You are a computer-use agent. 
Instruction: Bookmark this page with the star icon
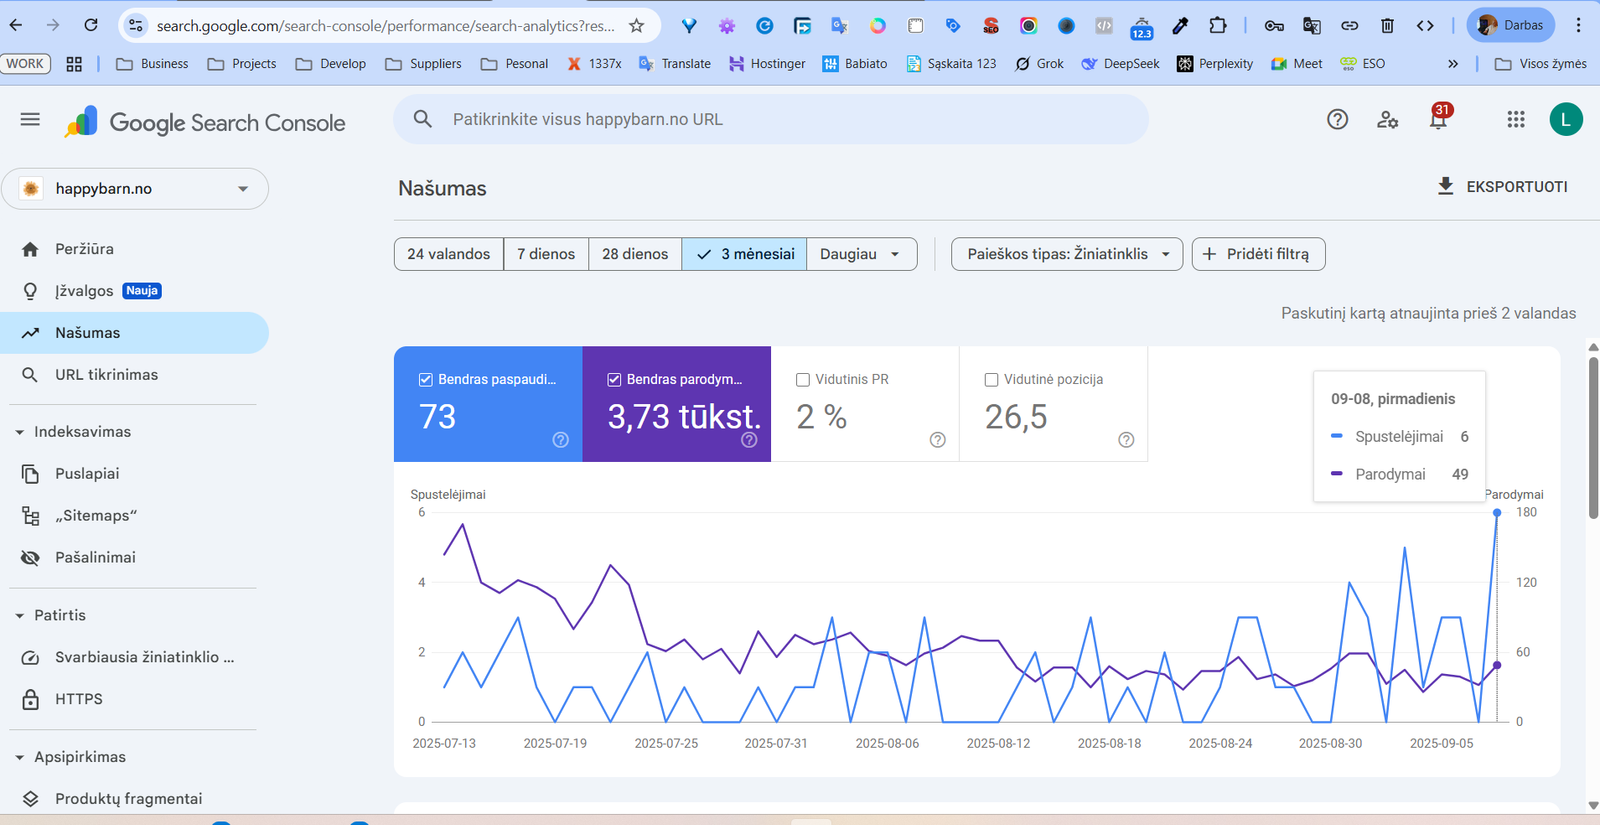click(637, 26)
